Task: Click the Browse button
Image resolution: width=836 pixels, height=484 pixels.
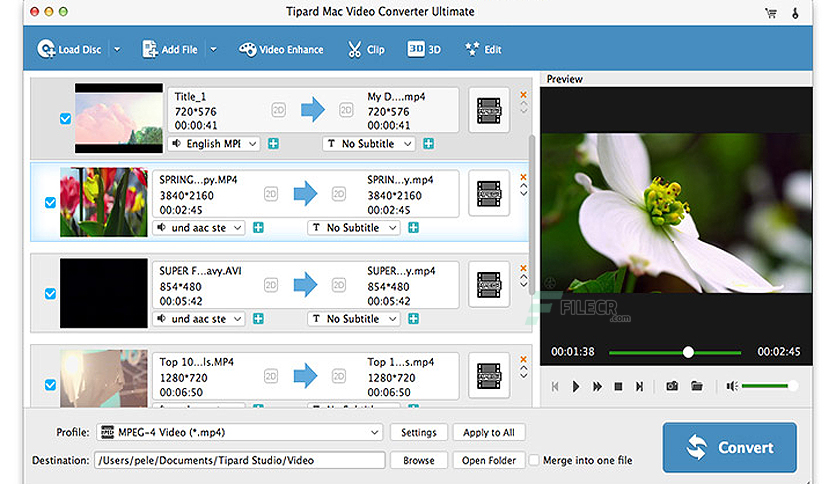Action: coord(419,460)
